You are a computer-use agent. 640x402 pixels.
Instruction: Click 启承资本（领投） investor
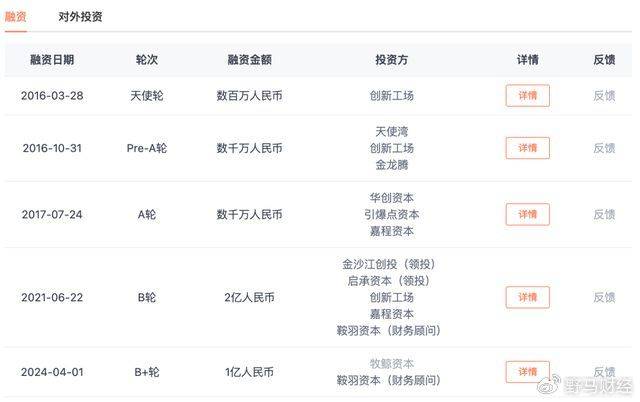coord(389,281)
